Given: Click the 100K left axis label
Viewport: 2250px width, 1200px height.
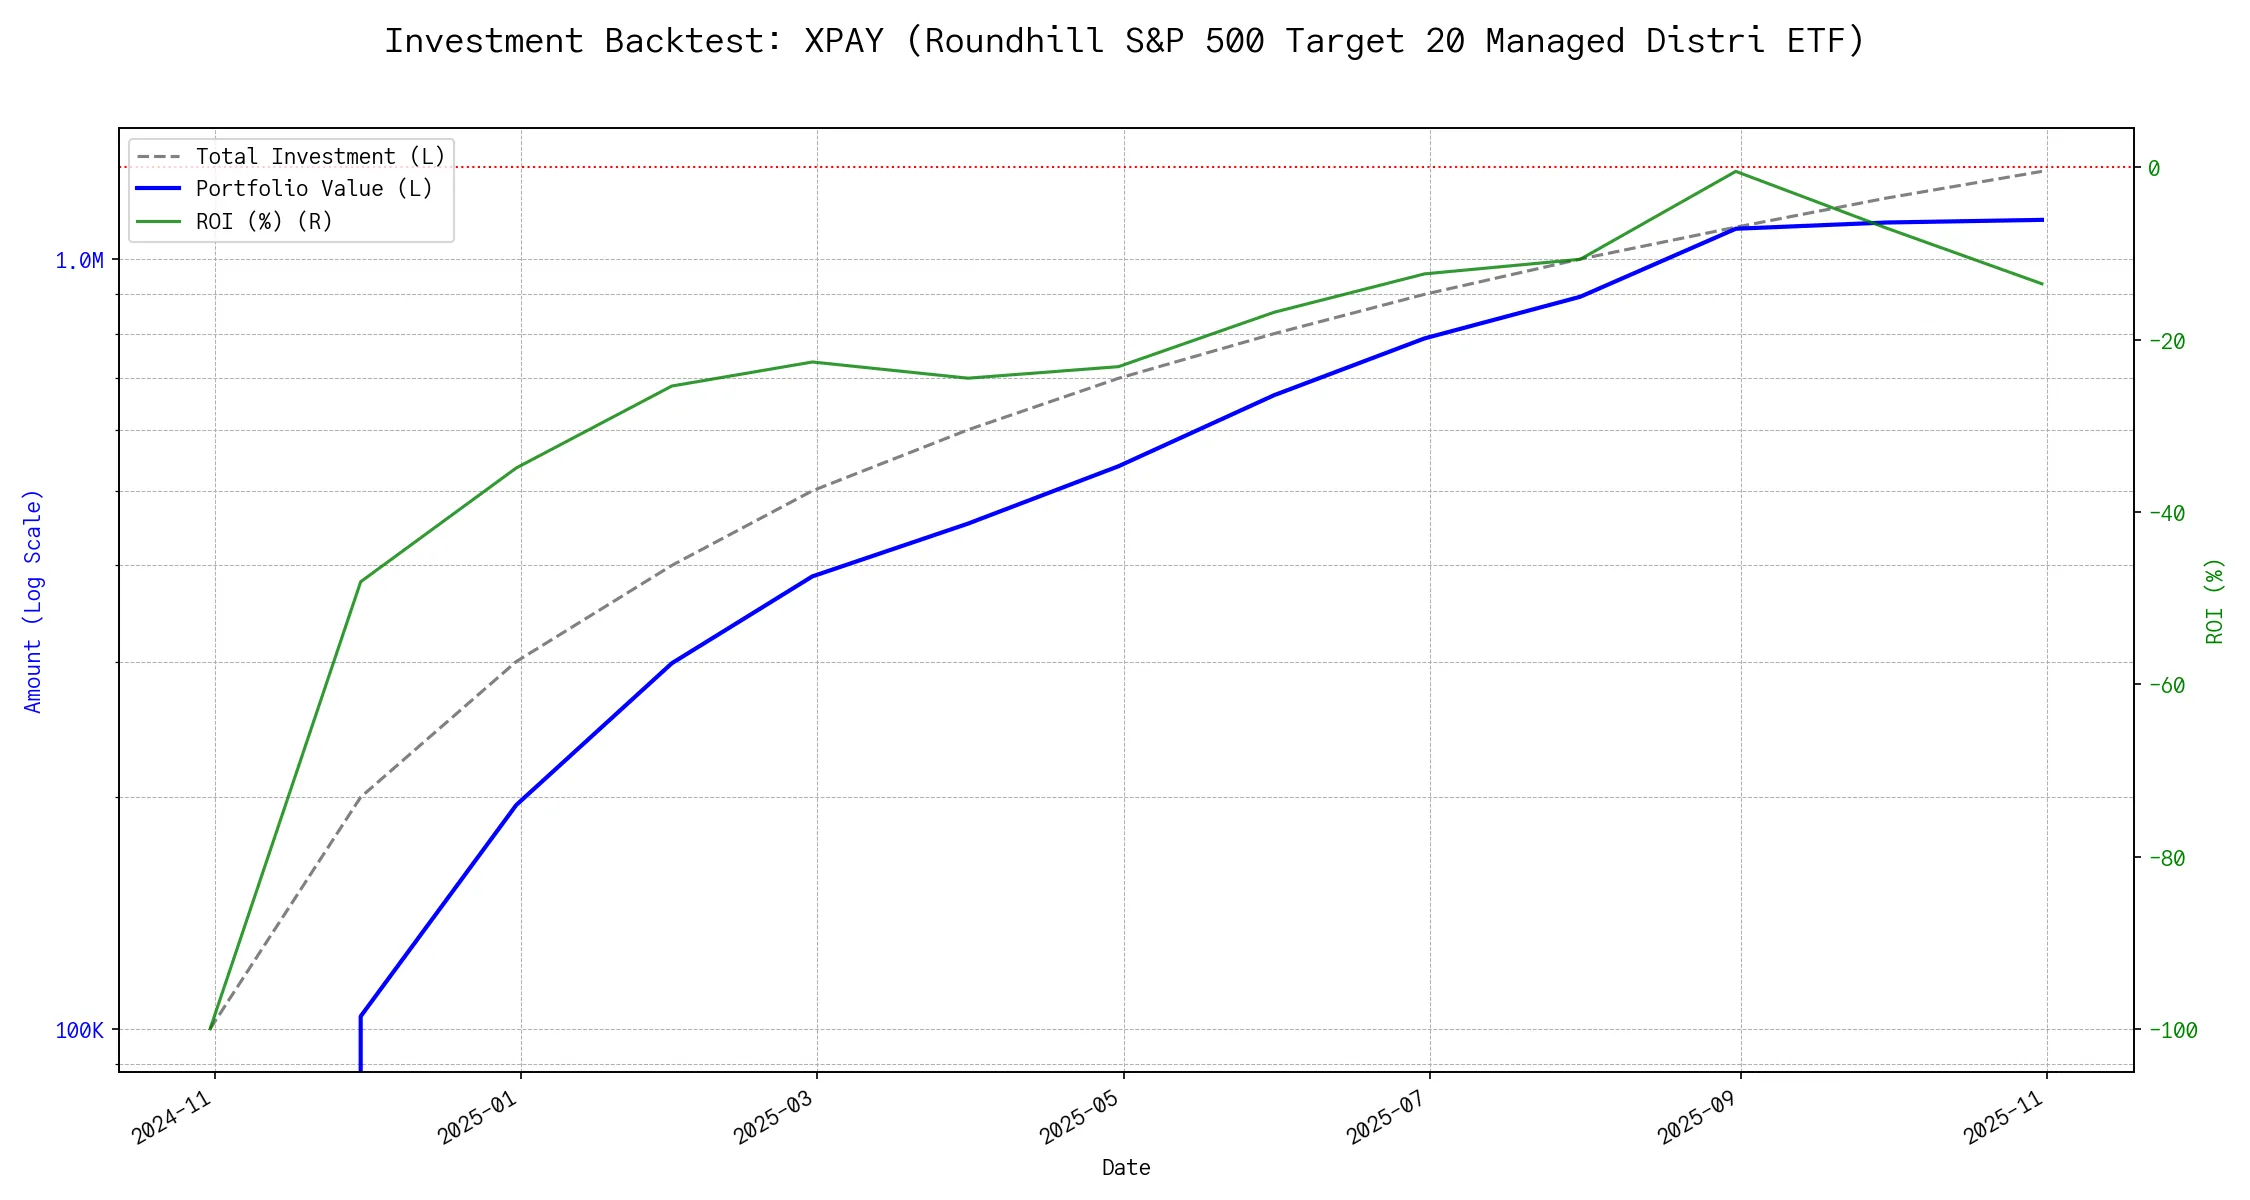Looking at the screenshot, I should pos(79,1031).
